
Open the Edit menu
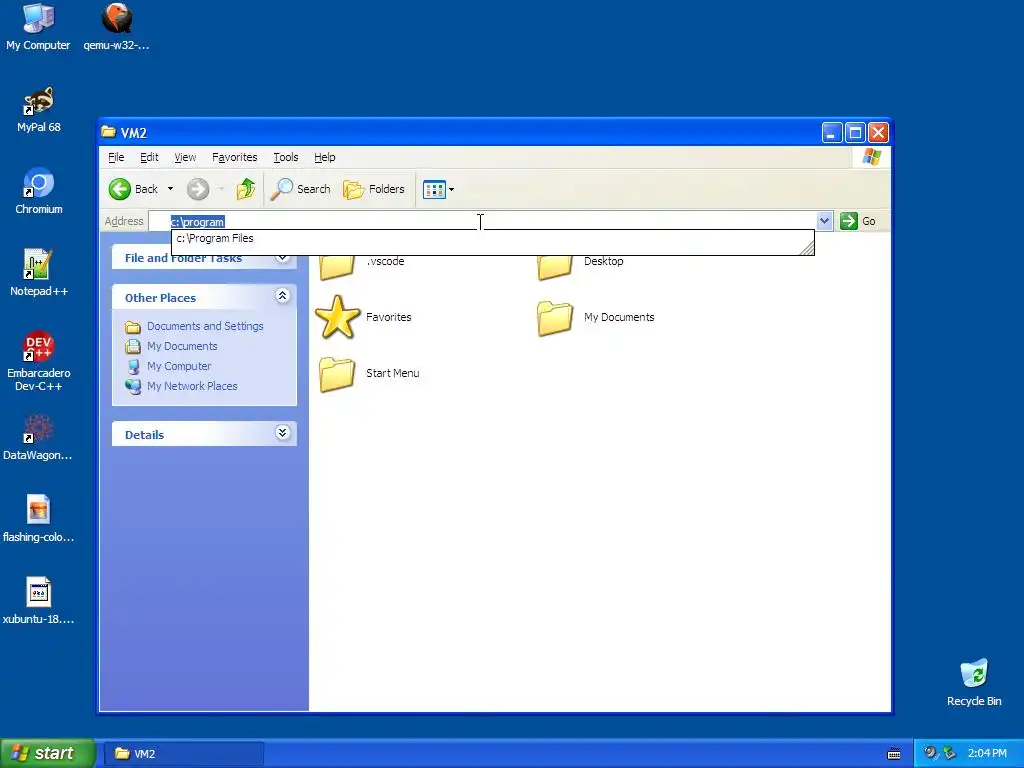tap(149, 157)
